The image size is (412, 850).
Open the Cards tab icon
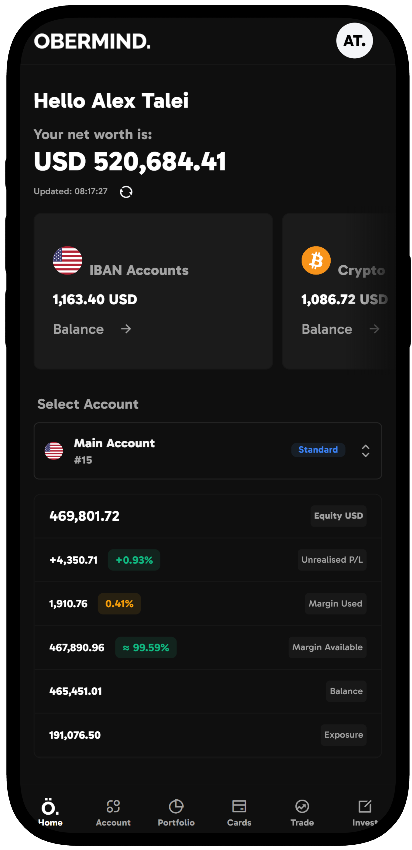pos(239,806)
